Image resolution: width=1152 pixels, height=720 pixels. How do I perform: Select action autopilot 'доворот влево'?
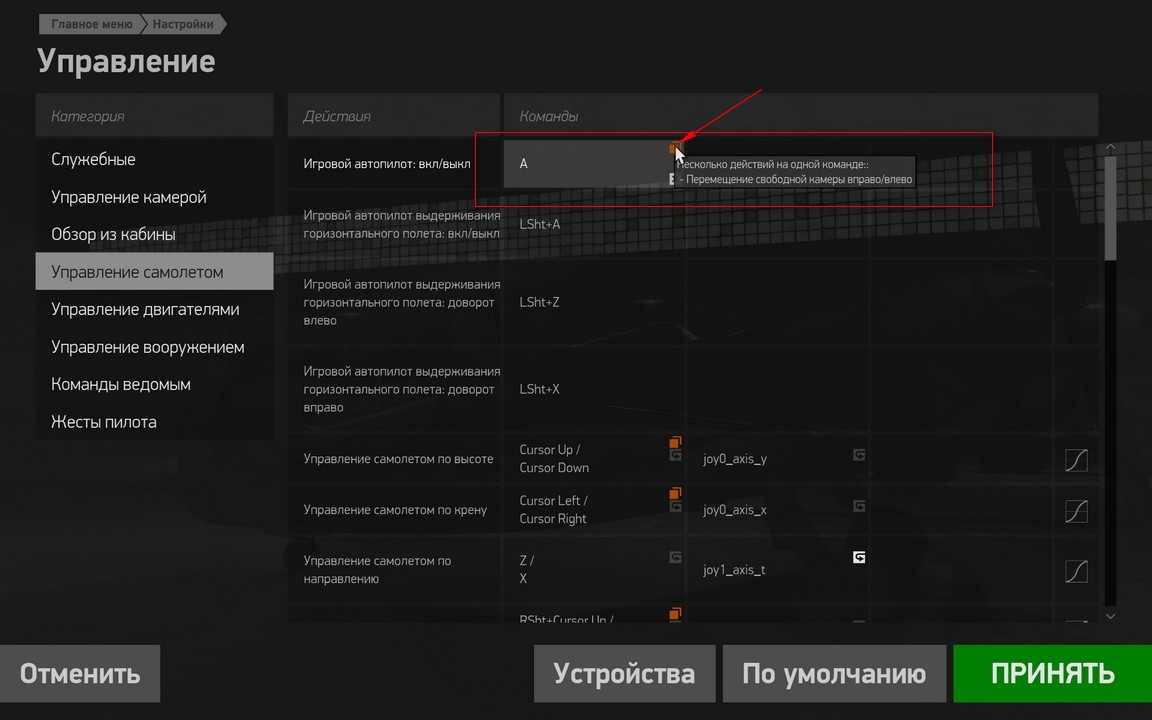(395, 302)
